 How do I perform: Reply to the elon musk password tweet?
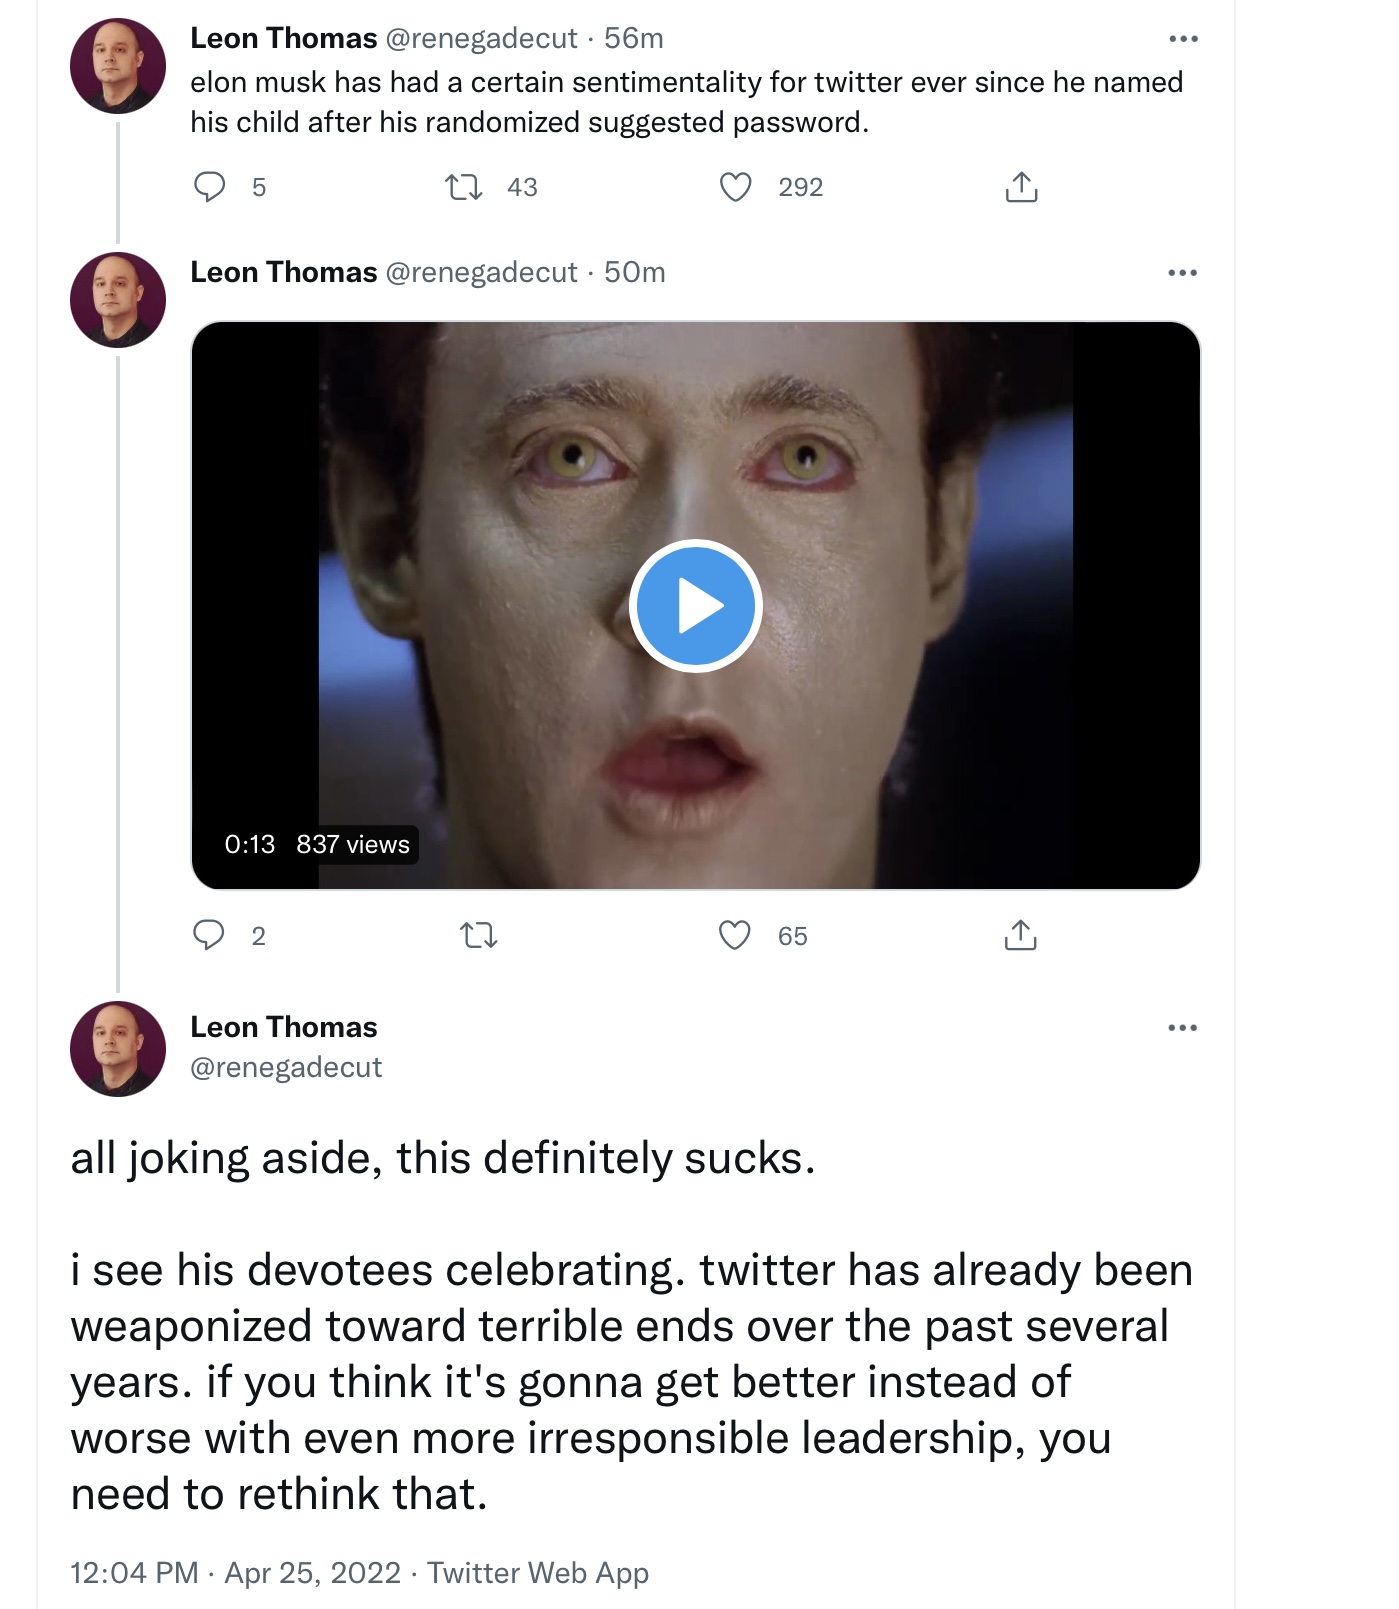tap(209, 187)
